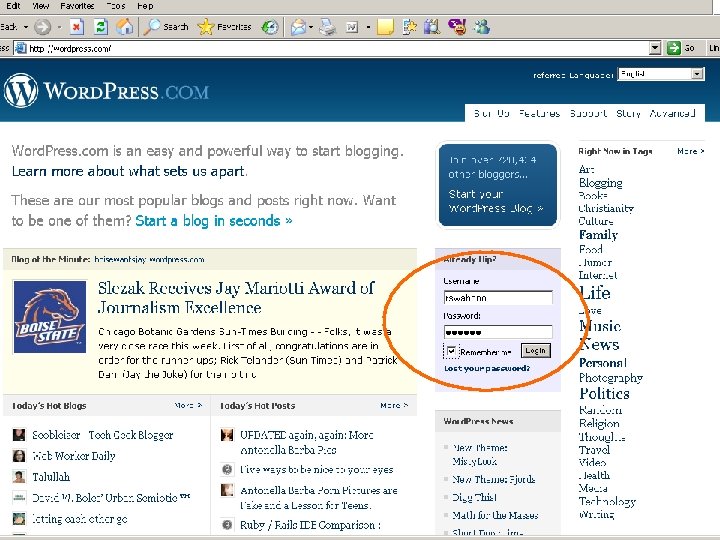Click Scobleizer blog avatar icon

pos(19,434)
